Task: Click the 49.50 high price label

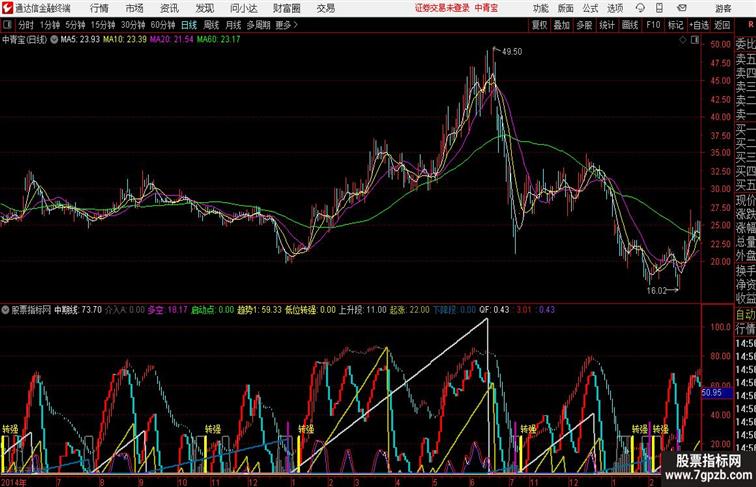Action: [x=512, y=52]
